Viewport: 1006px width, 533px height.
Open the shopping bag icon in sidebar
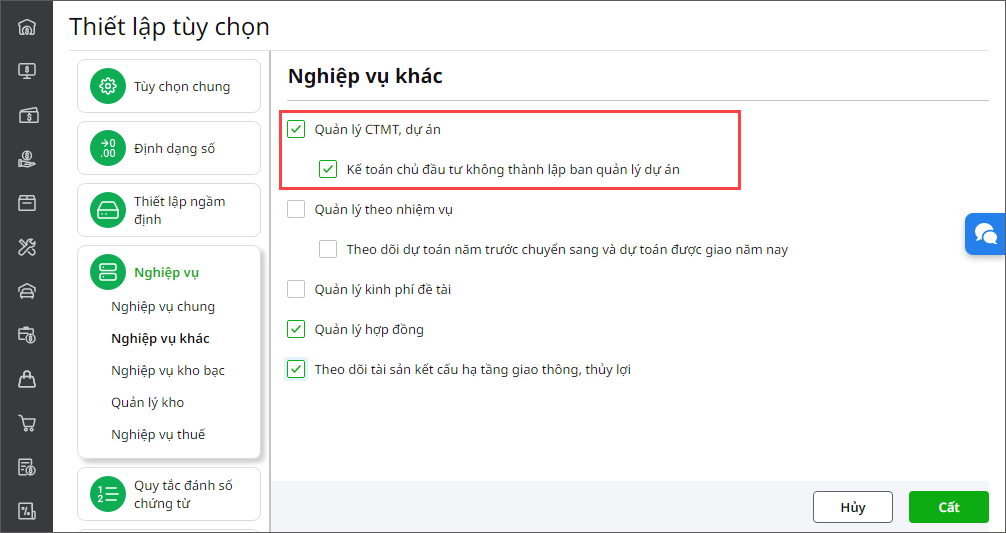tap(26, 379)
